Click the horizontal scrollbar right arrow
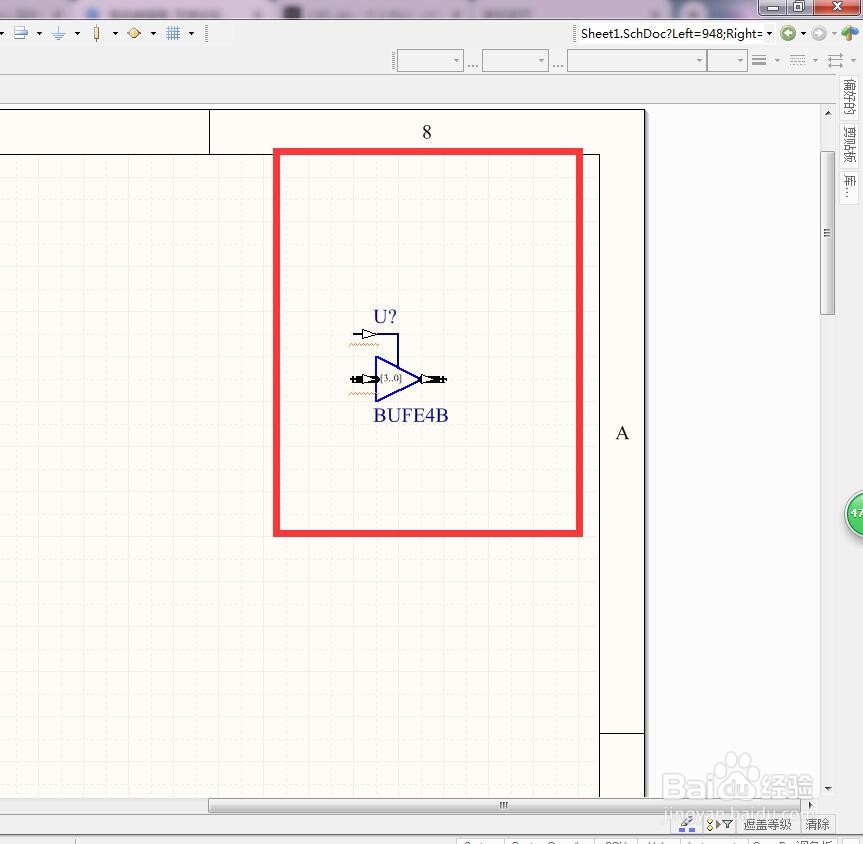 (810, 805)
